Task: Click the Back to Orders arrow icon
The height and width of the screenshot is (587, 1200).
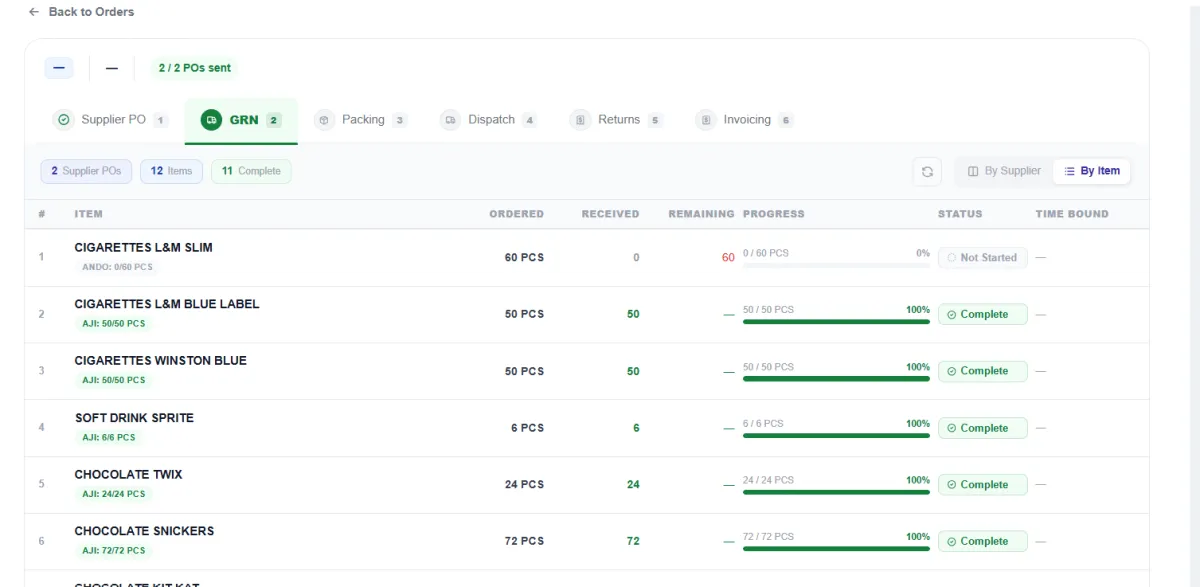Action: (x=34, y=12)
